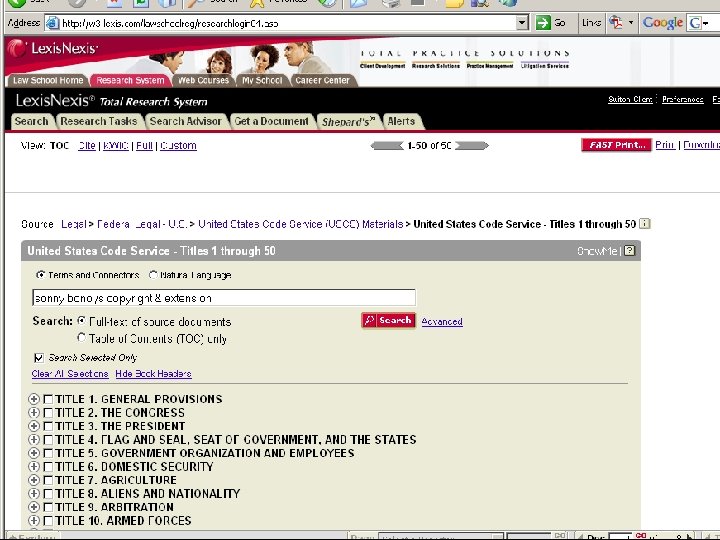Viewport: 720px width, 540px height.
Task: Click the Links toolbar icon
Action: tap(615, 22)
